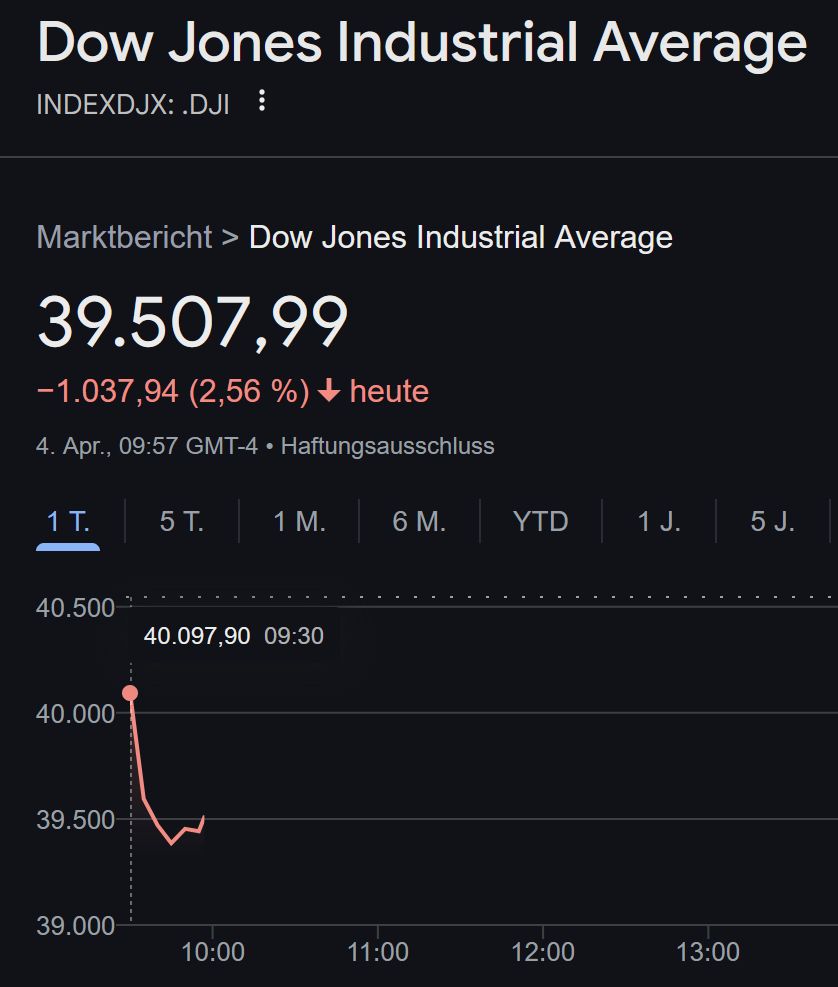Show the 1 J. chart range
838x987 pixels.
659,521
